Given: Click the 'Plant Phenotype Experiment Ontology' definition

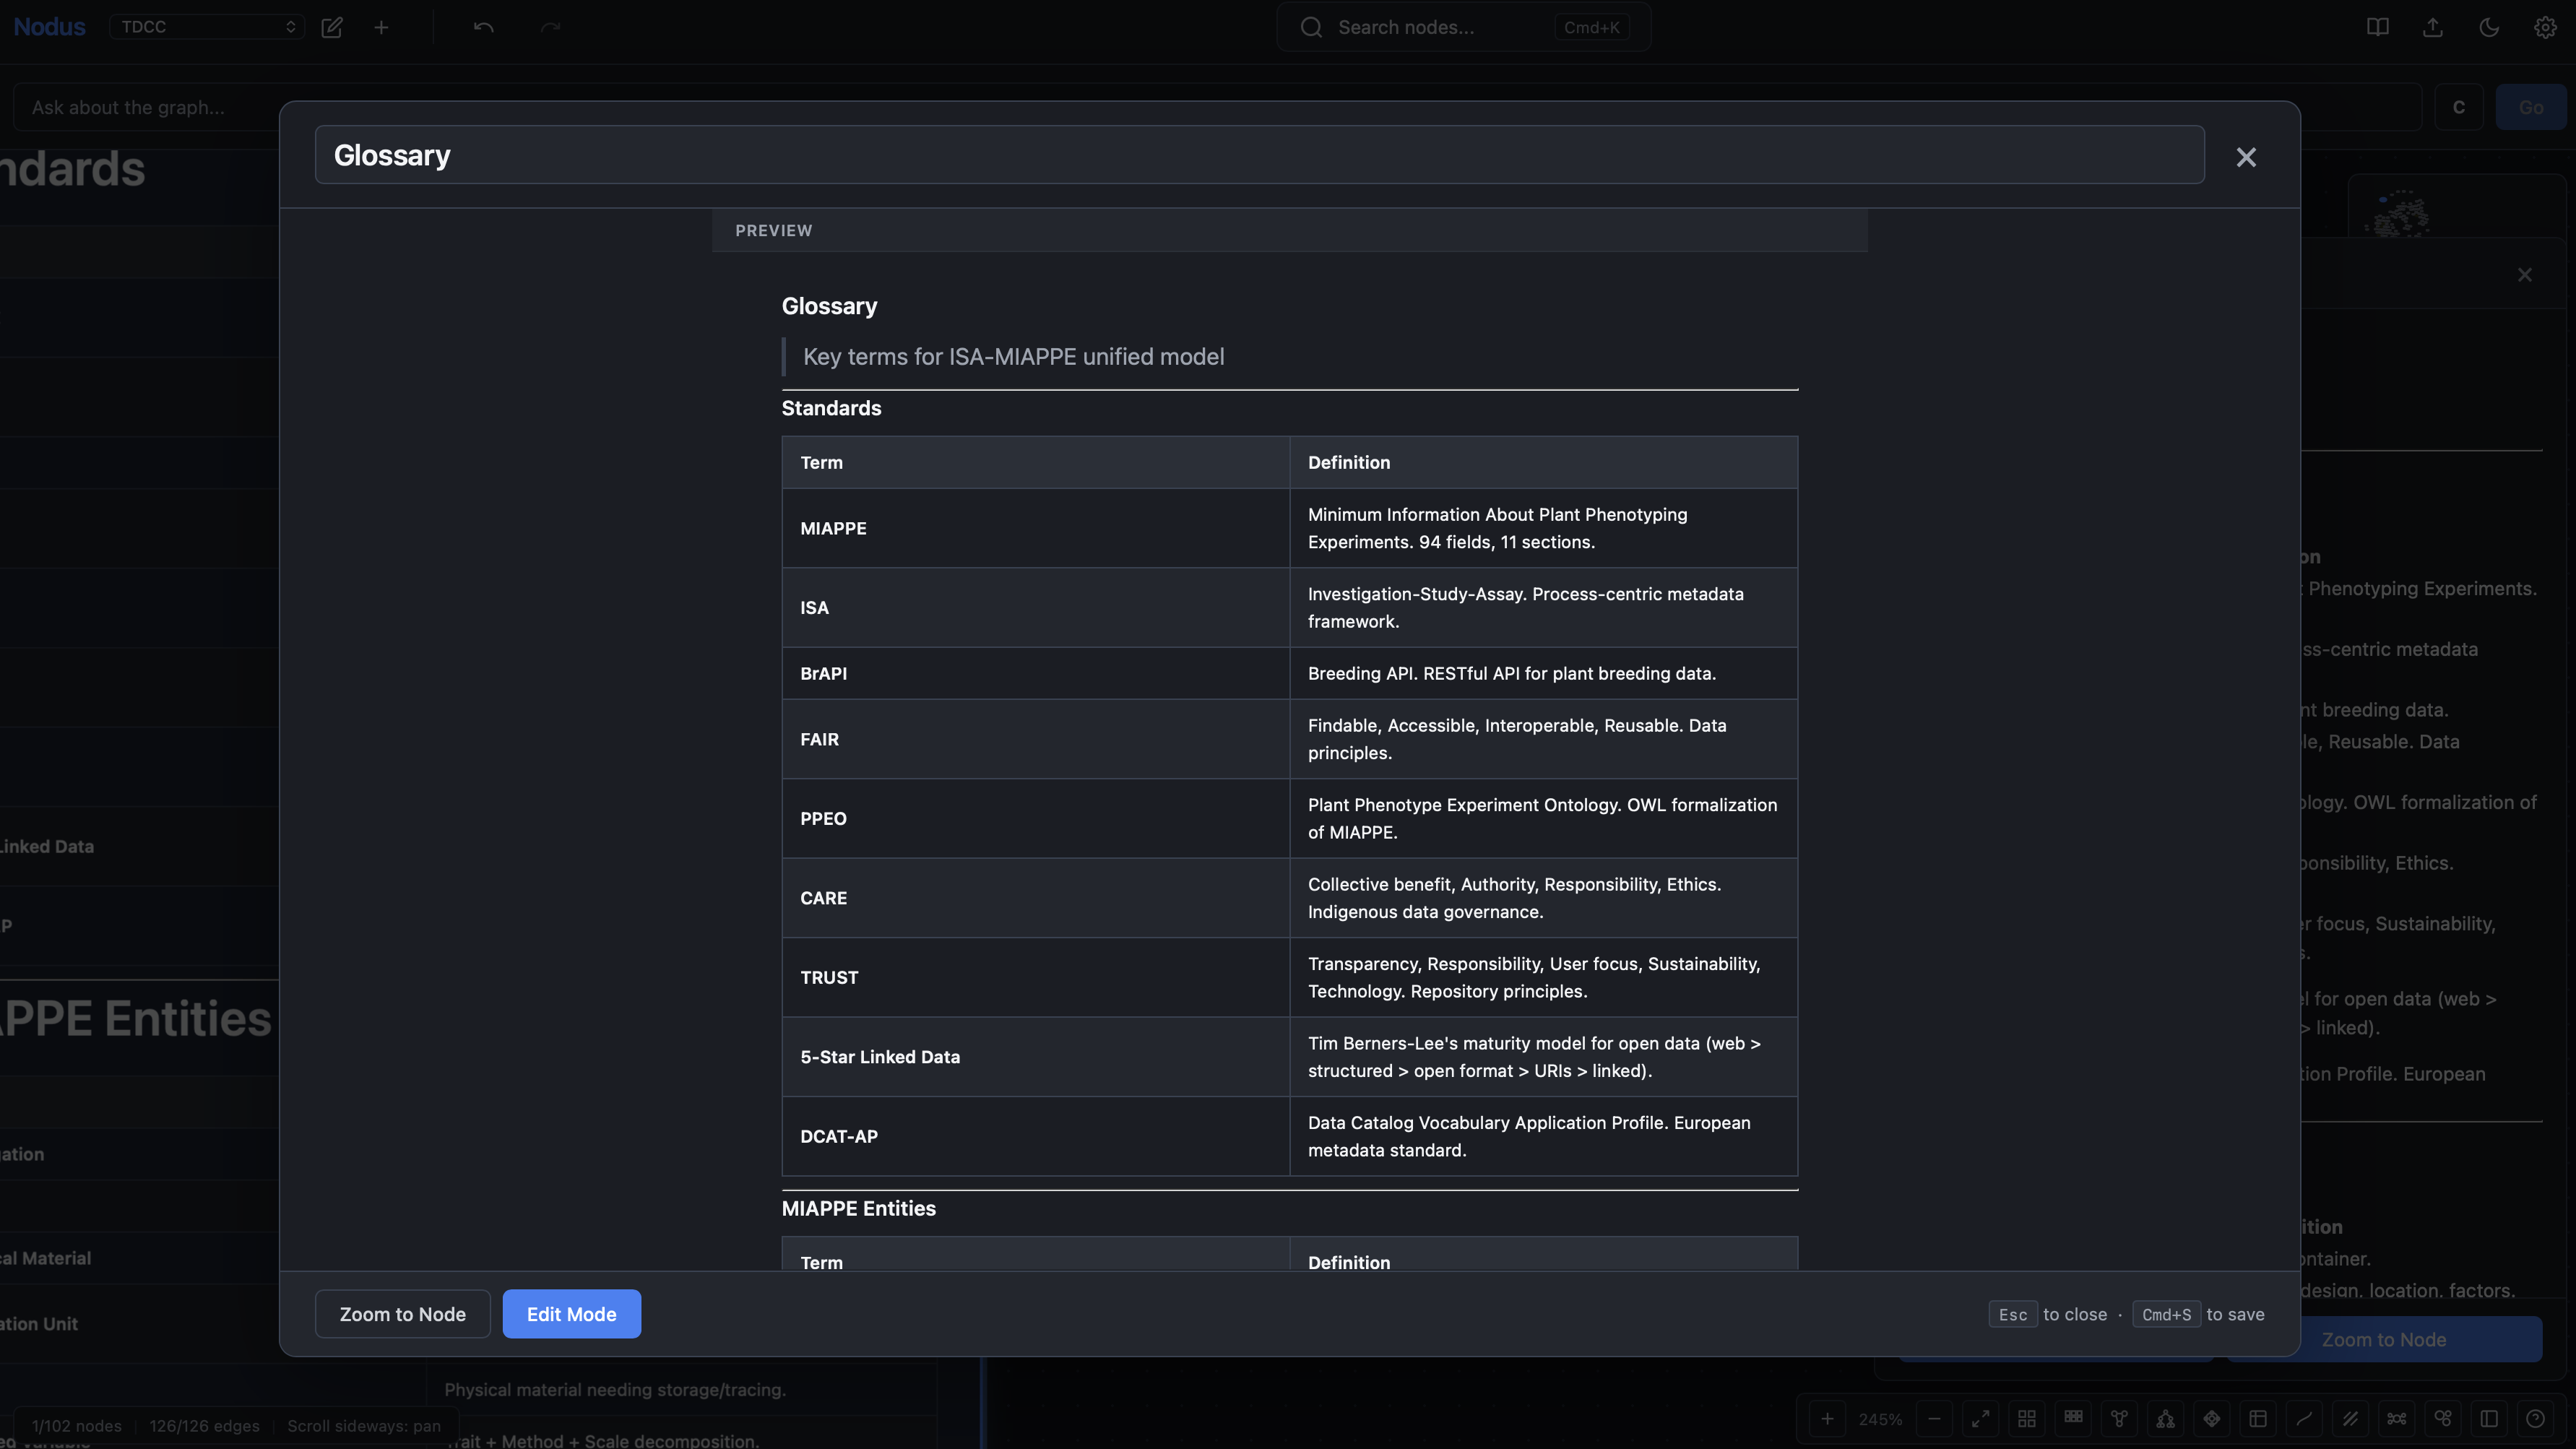Looking at the screenshot, I should coord(1543,818).
